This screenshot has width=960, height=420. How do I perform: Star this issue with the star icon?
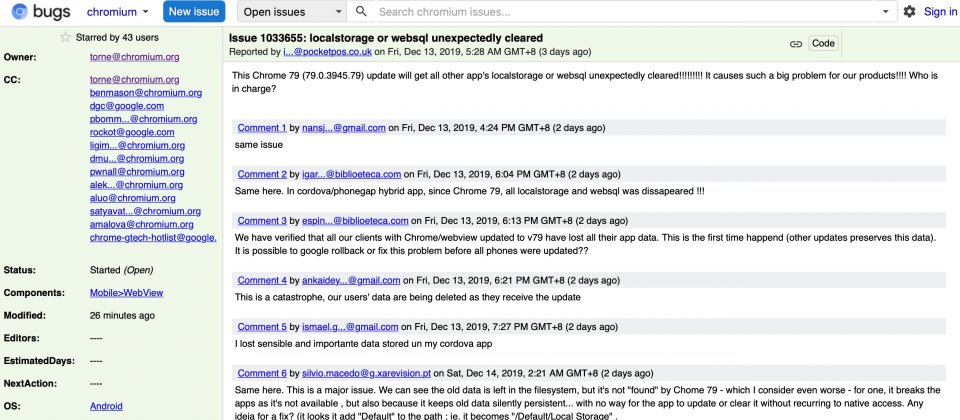coord(66,37)
